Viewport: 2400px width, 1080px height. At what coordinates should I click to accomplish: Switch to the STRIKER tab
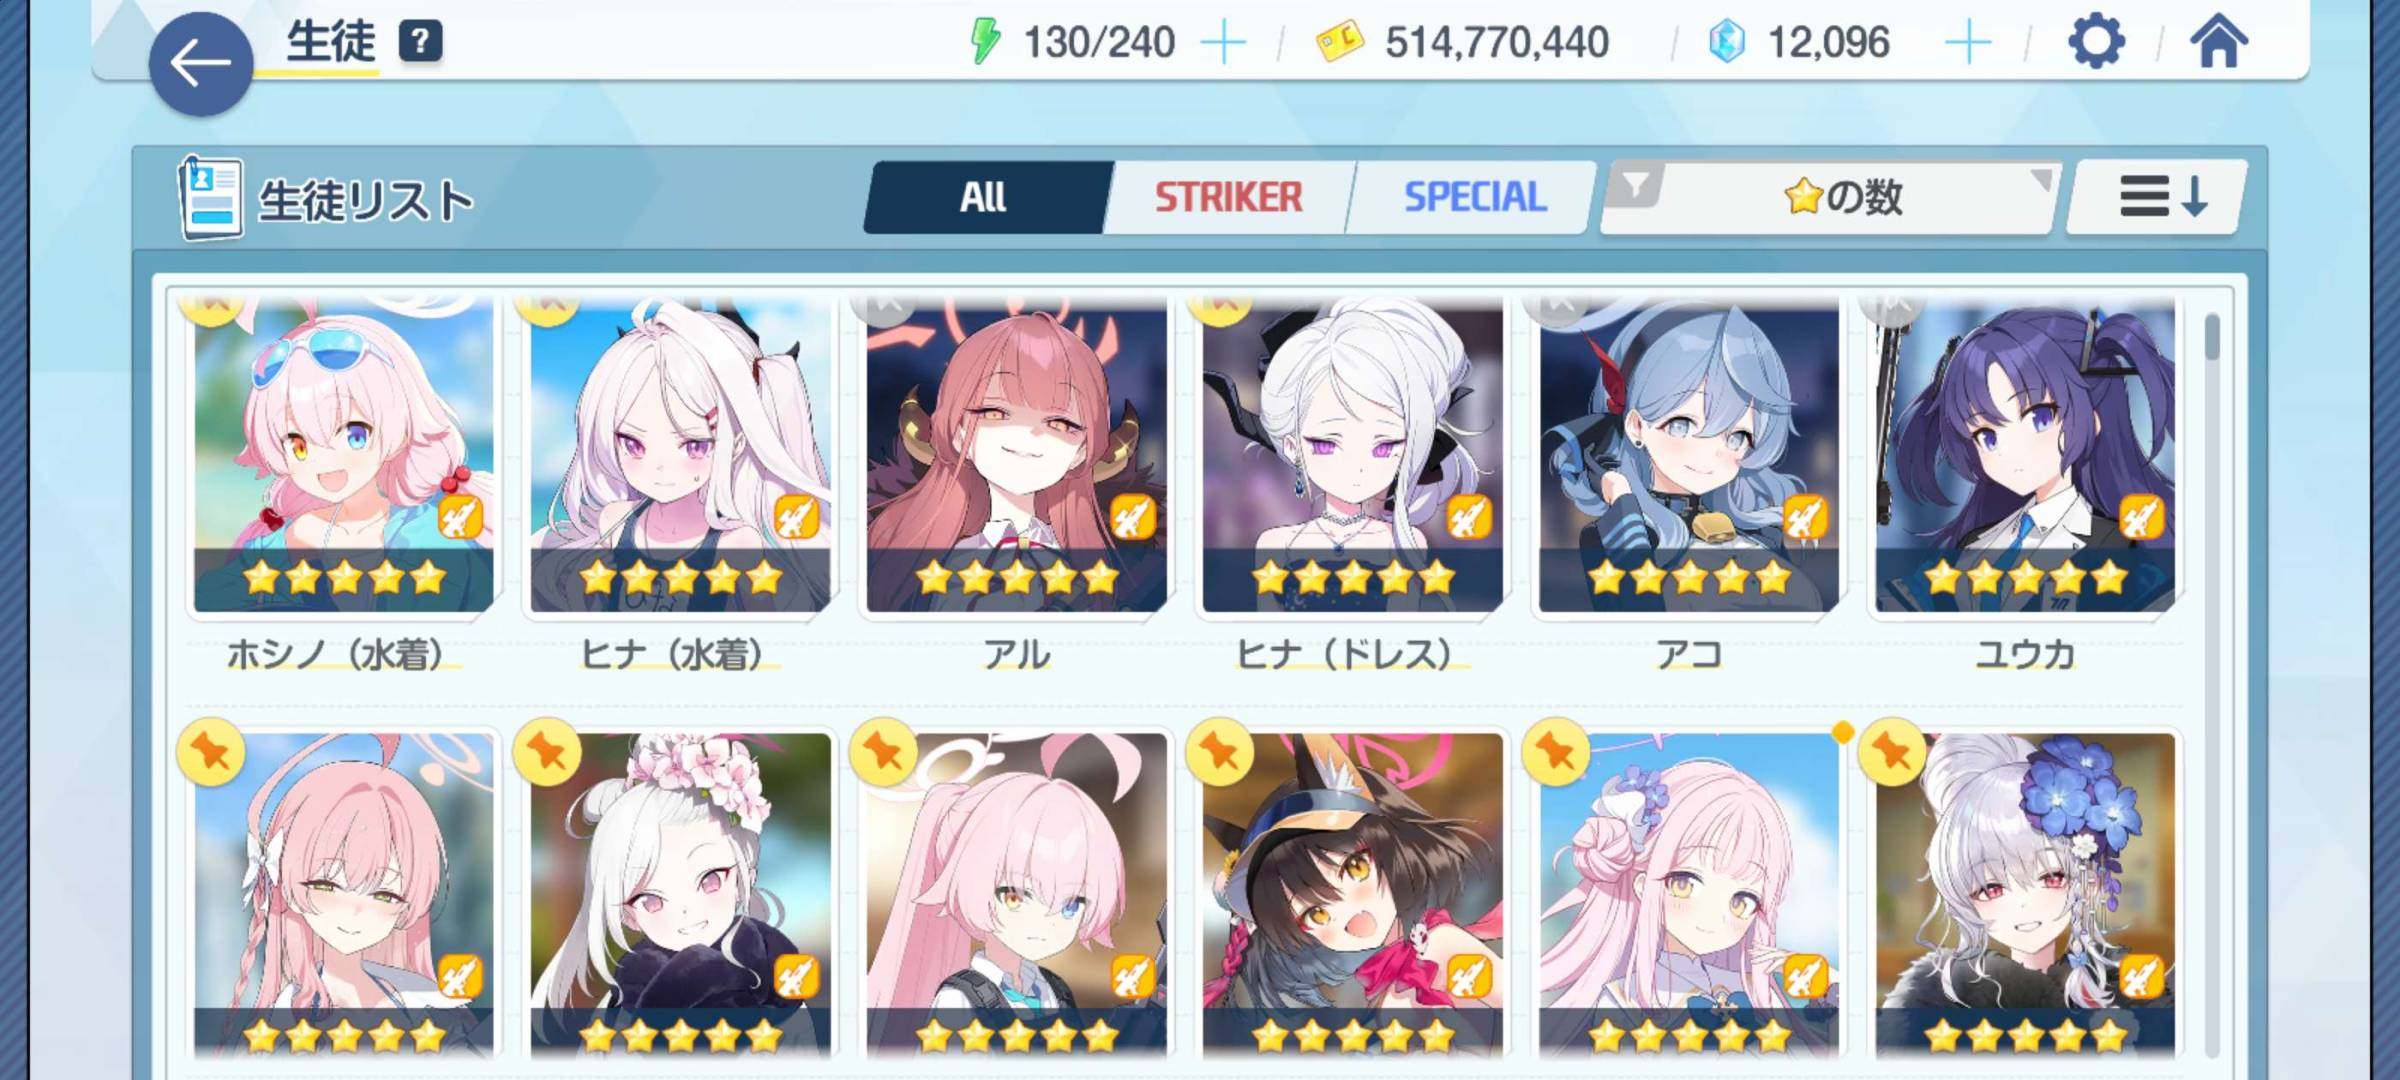coord(1229,197)
